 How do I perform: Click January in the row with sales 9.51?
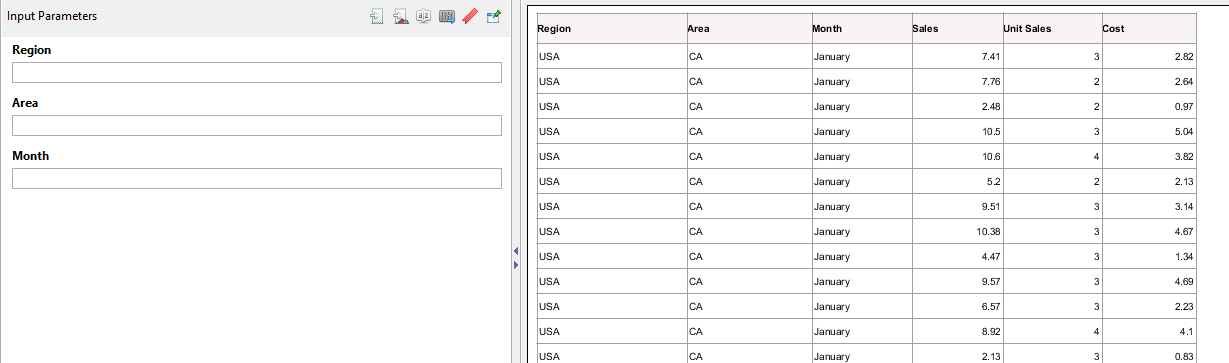[x=832, y=206]
